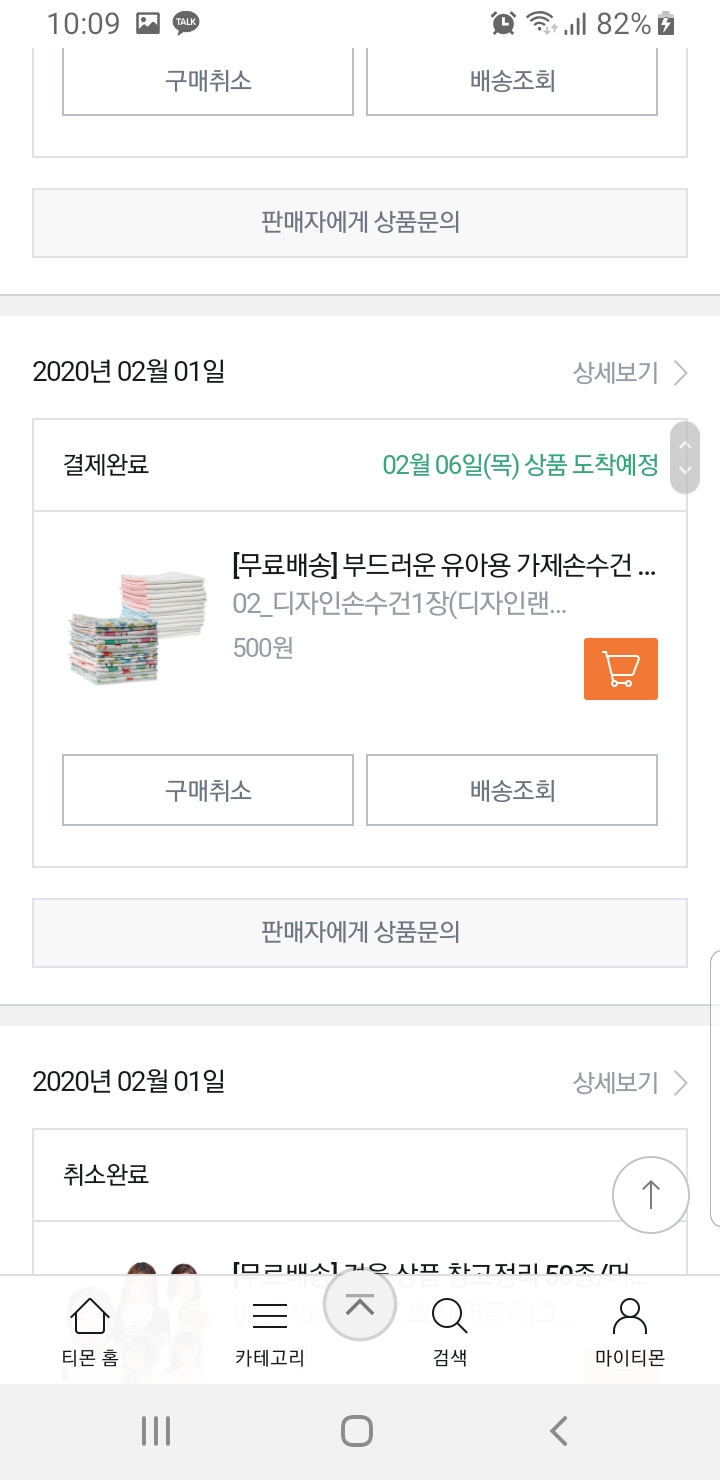
Task: Open 상세보기 for the gauze handkerchief order
Action: point(630,373)
